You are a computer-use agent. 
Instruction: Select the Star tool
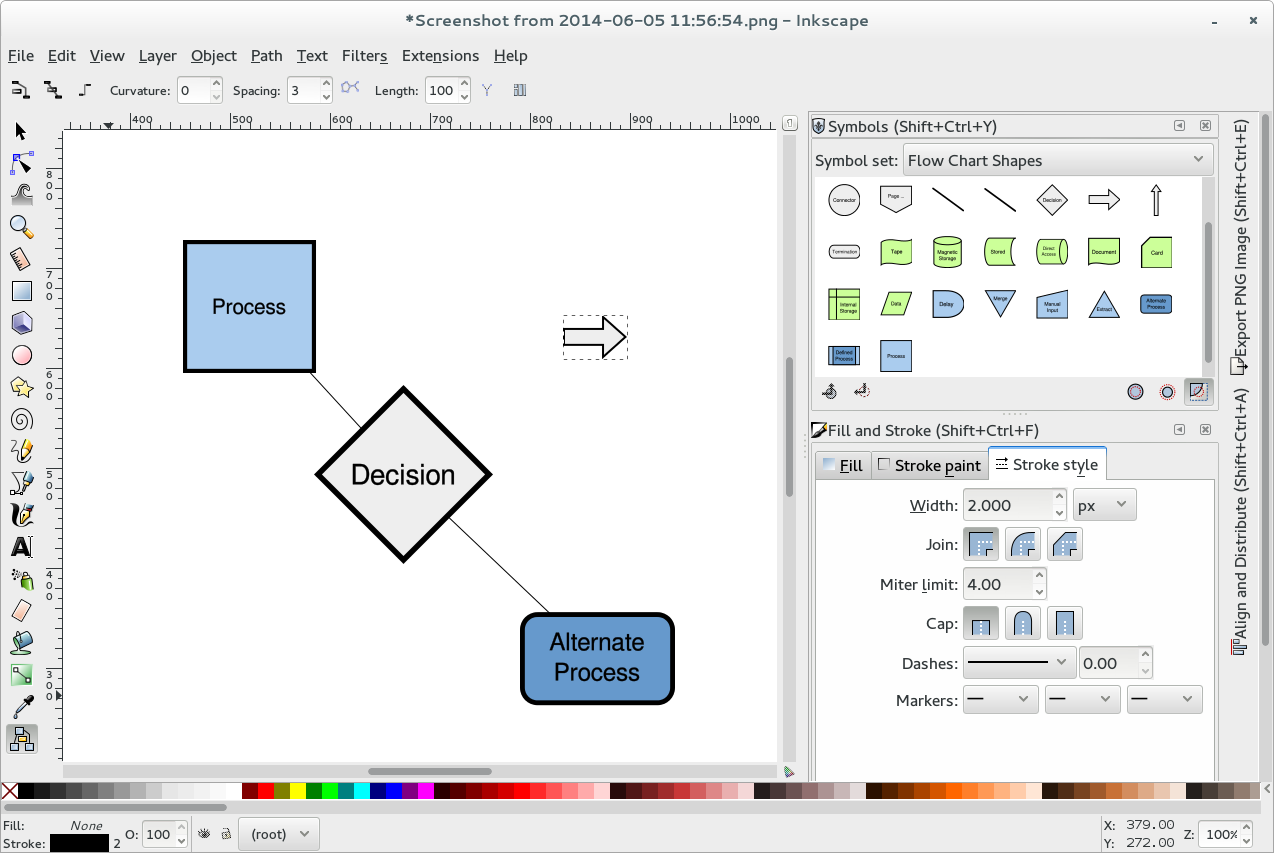(21, 387)
